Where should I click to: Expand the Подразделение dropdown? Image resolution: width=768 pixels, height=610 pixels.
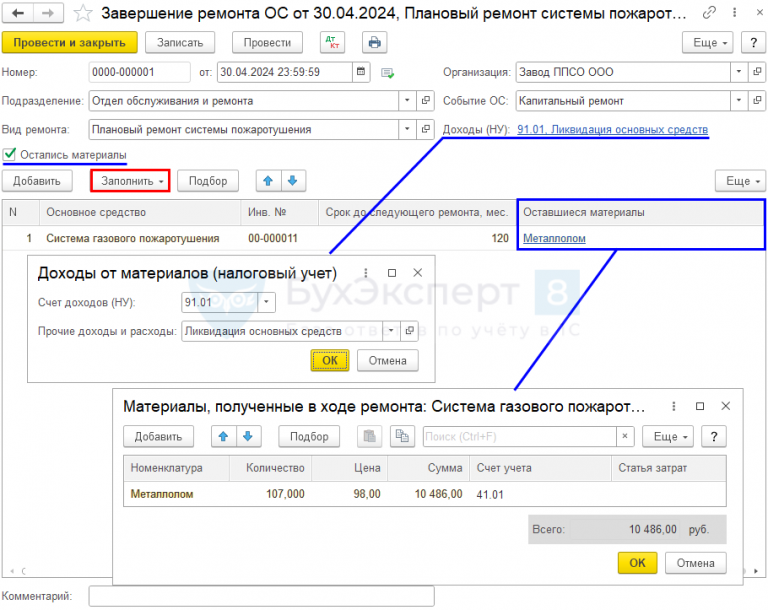pos(407,101)
